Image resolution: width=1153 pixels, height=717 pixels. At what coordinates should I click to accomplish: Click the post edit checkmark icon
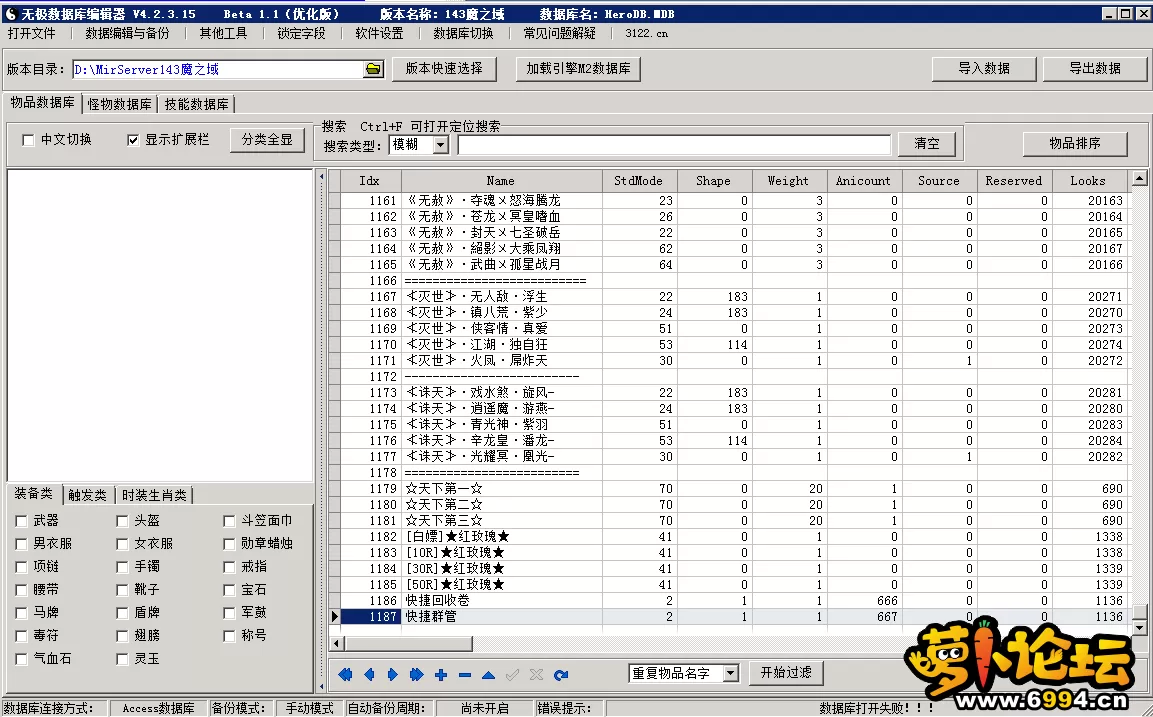[x=513, y=674]
